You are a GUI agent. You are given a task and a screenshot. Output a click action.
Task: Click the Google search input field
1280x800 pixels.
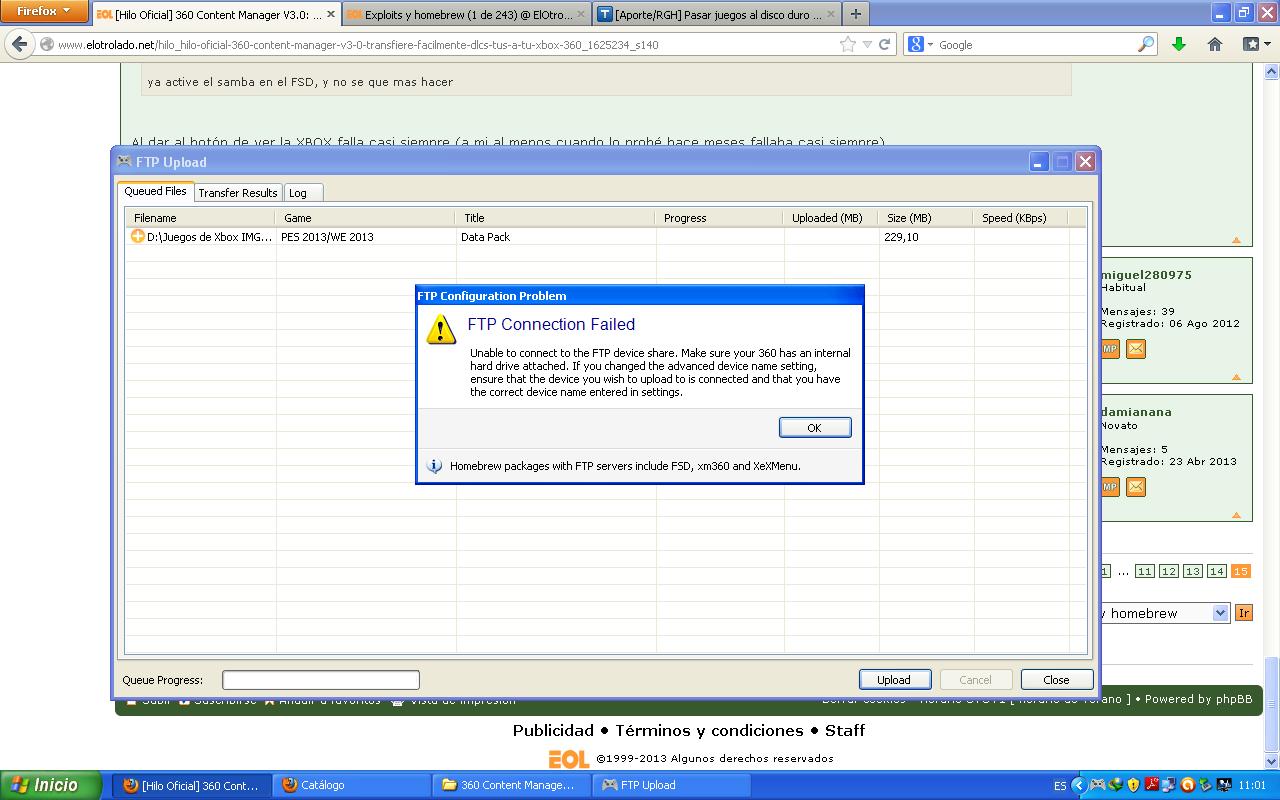coord(1035,45)
